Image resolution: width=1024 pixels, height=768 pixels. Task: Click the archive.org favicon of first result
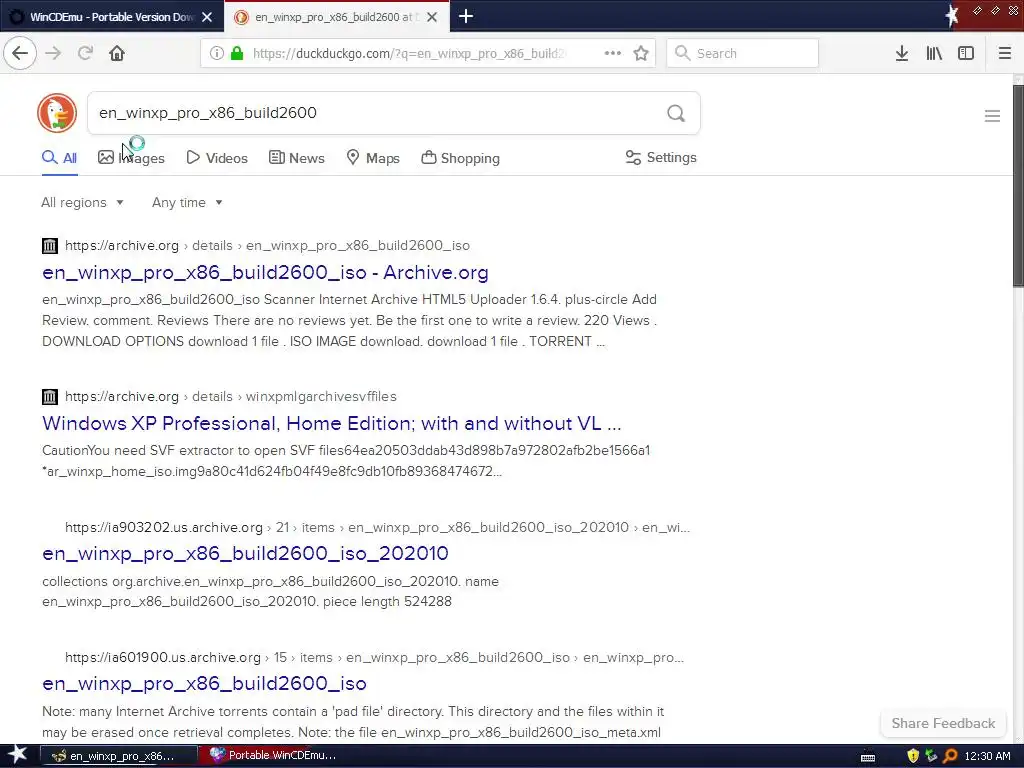tap(50, 246)
